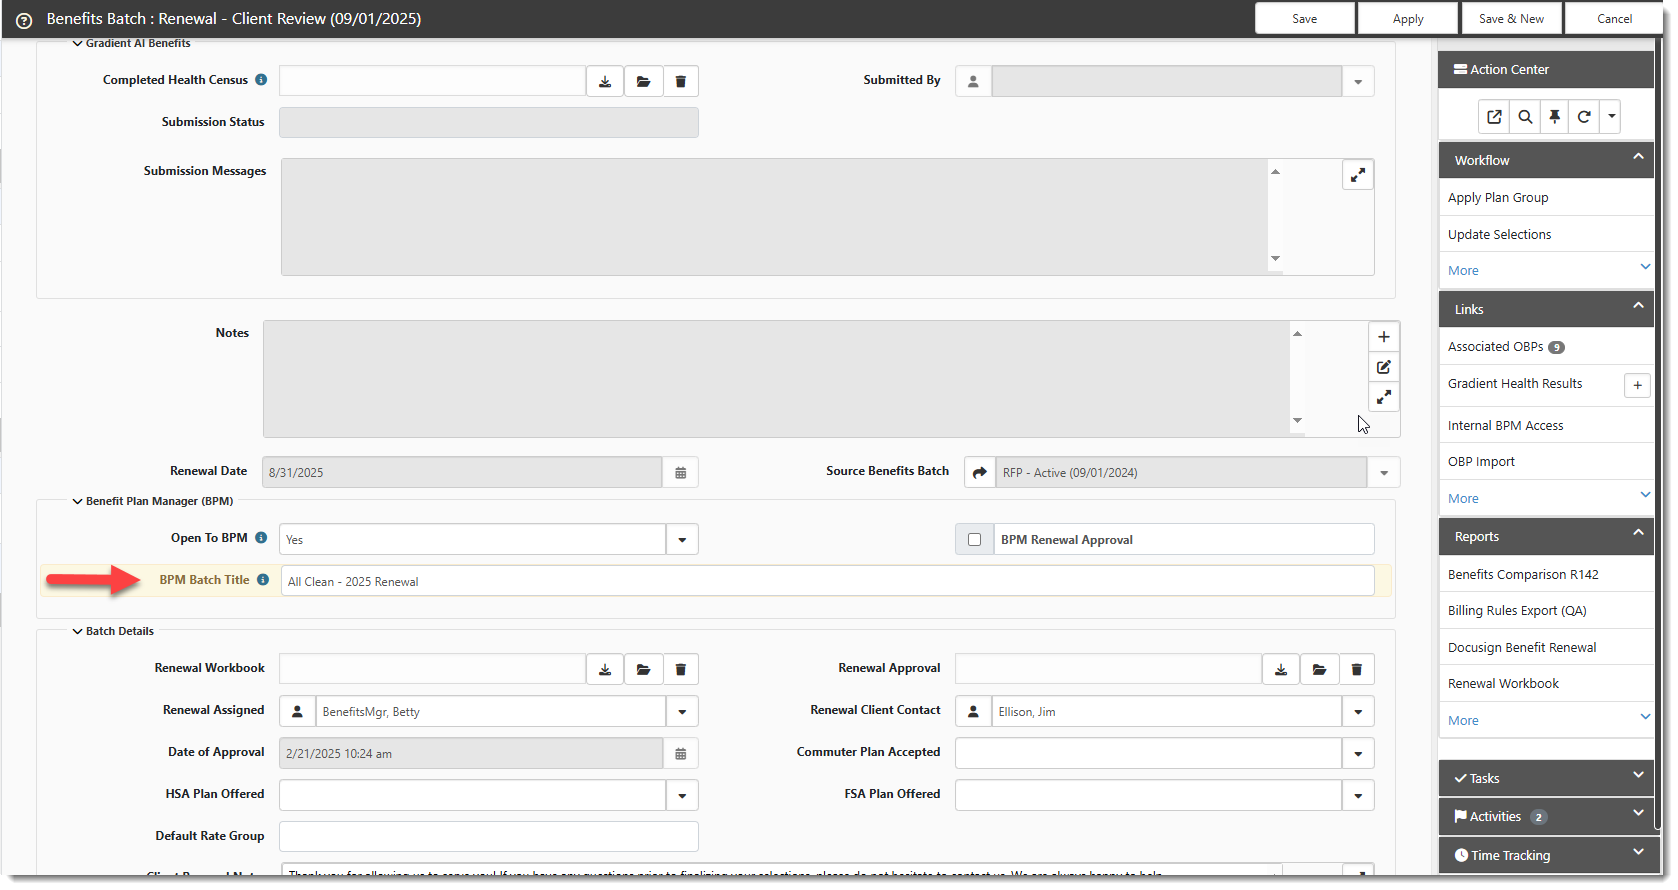The image size is (1678, 890).
Task: Expand the Tasks panel
Action: coord(1637,775)
